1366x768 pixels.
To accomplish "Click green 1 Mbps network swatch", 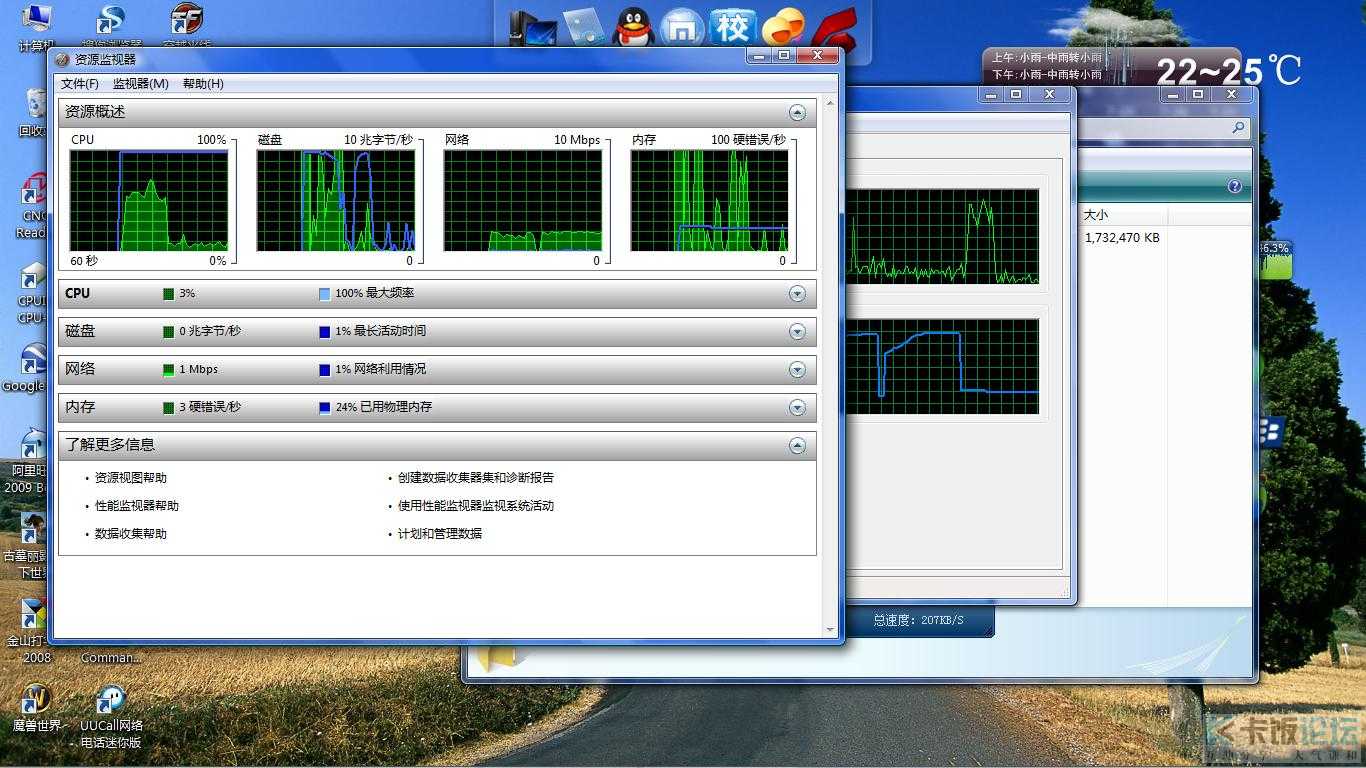I will 168,370.
